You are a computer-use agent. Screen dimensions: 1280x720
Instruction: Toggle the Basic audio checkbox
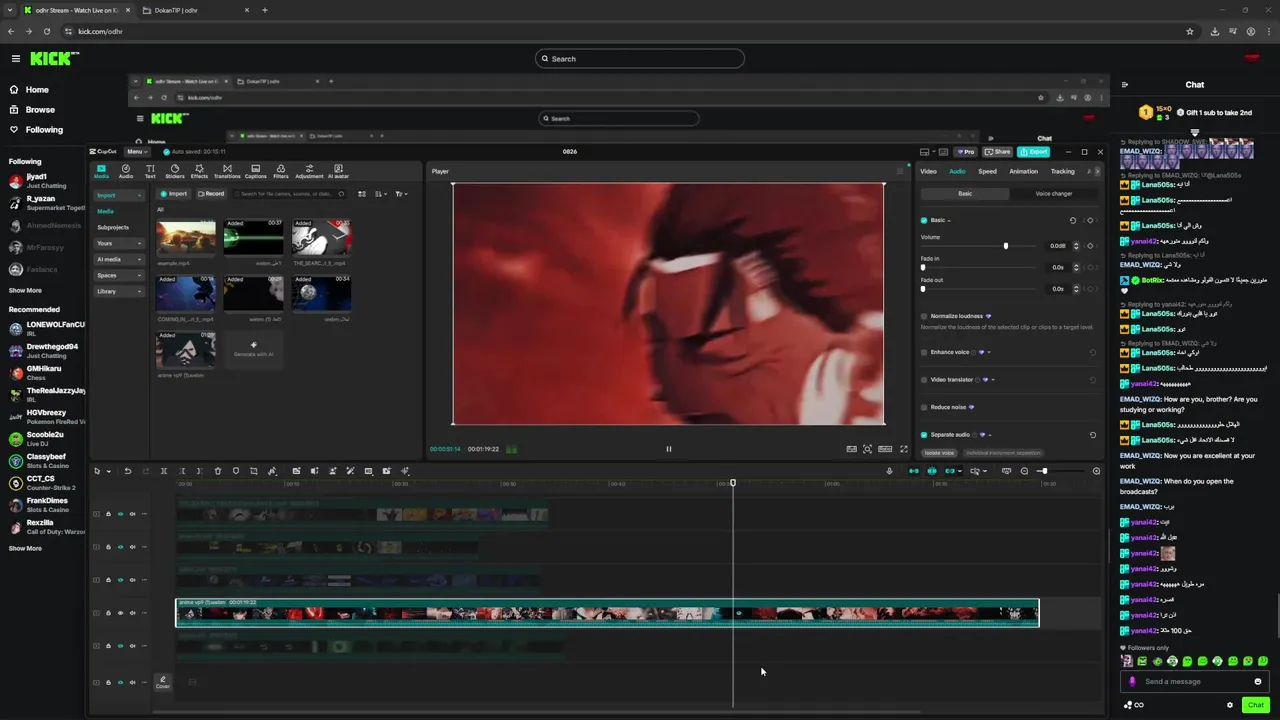pos(924,220)
